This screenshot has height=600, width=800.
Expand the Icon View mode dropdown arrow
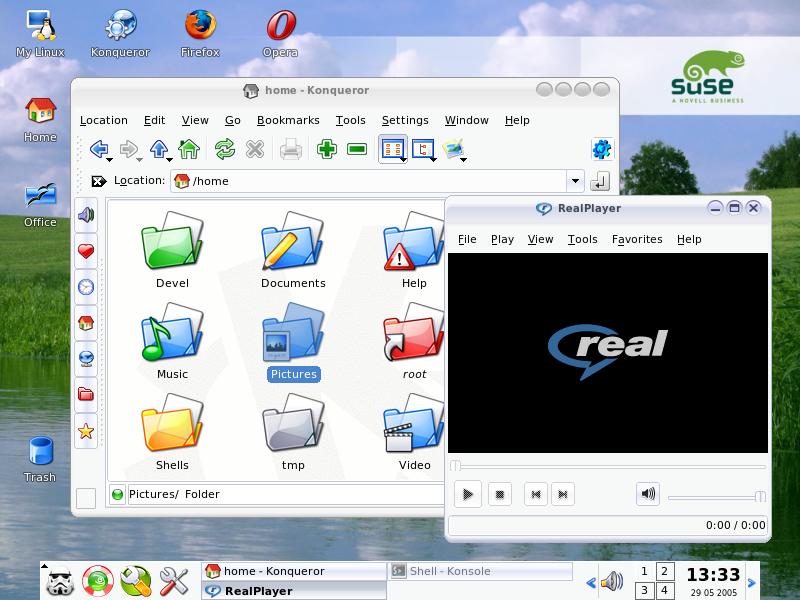pyautogui.click(x=403, y=160)
